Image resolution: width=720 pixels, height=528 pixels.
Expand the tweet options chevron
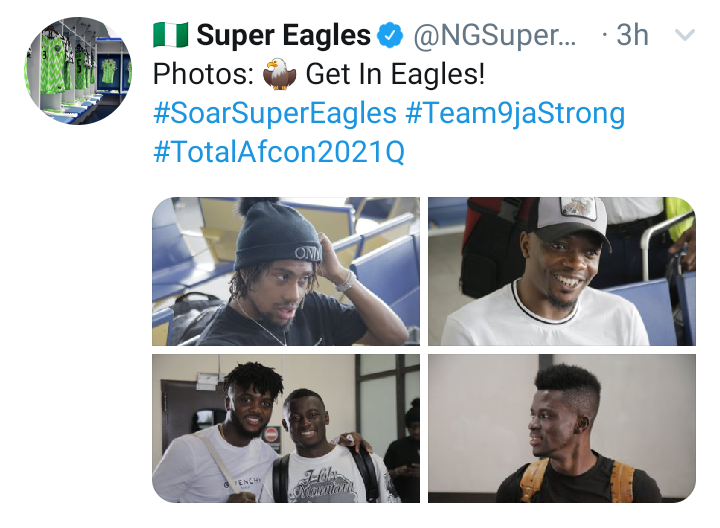[684, 35]
